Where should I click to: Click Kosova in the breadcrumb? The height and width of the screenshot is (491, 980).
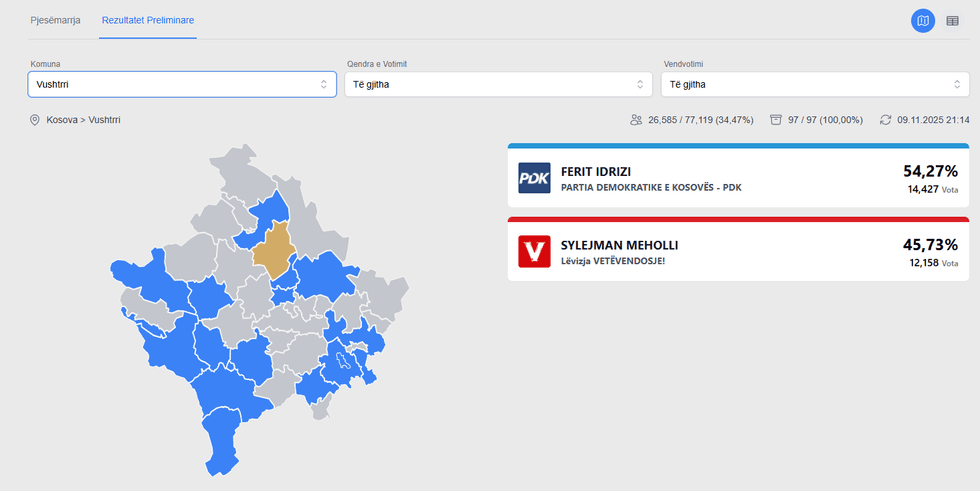pos(64,120)
